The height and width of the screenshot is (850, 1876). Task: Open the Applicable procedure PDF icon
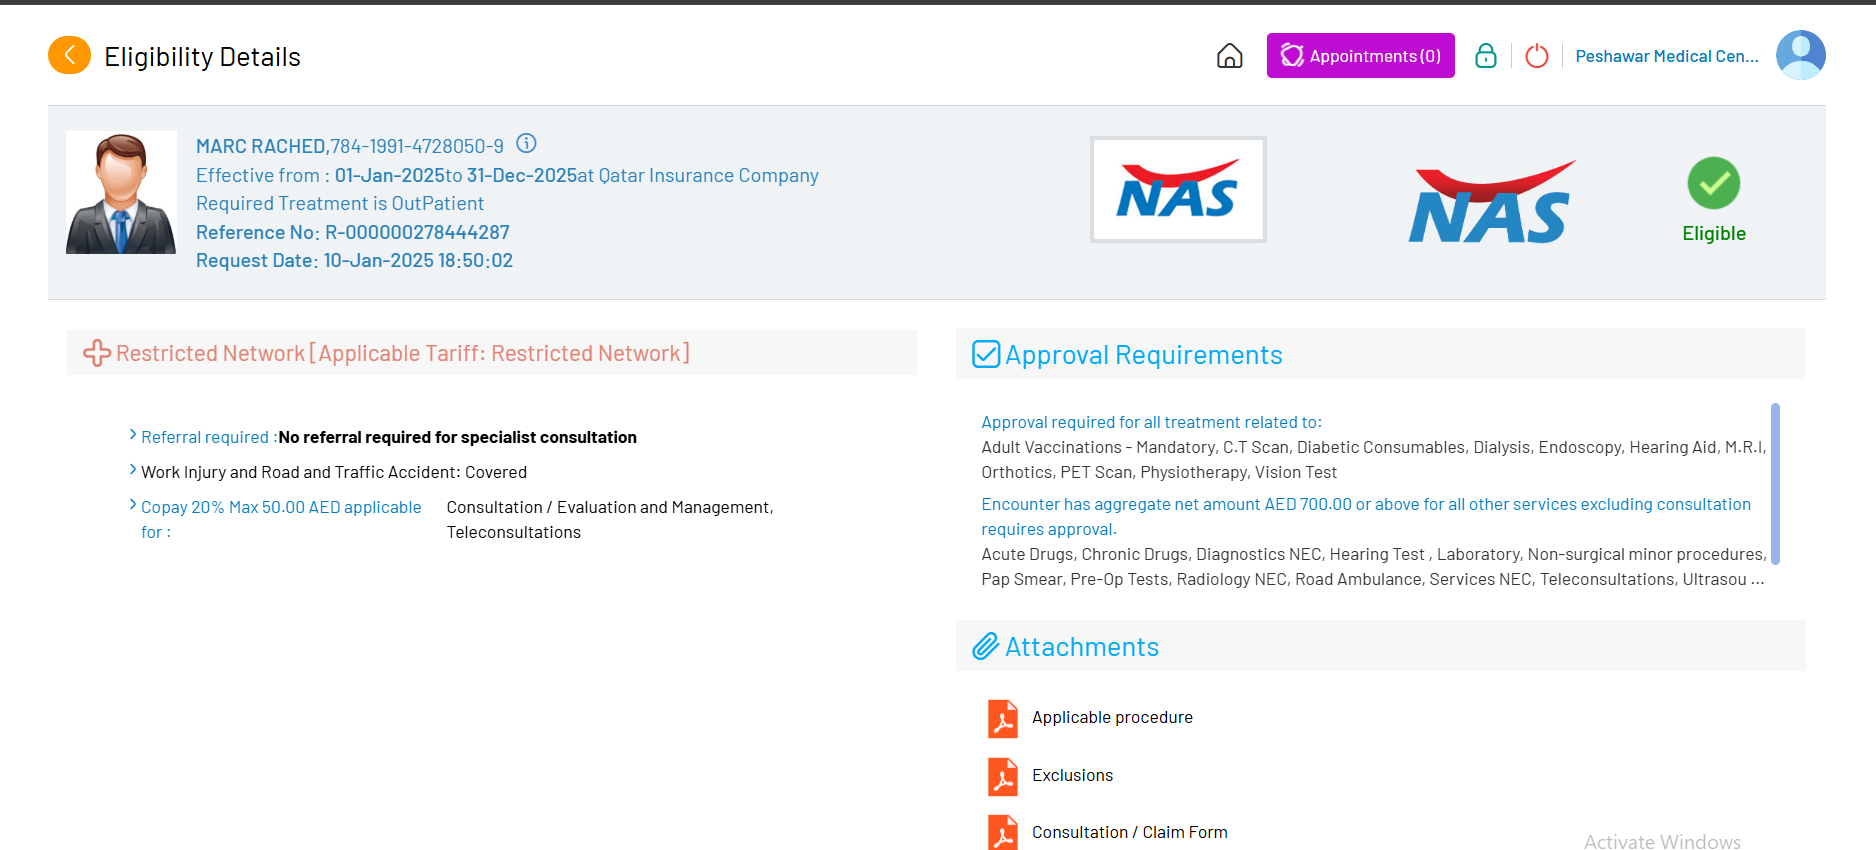1002,718
